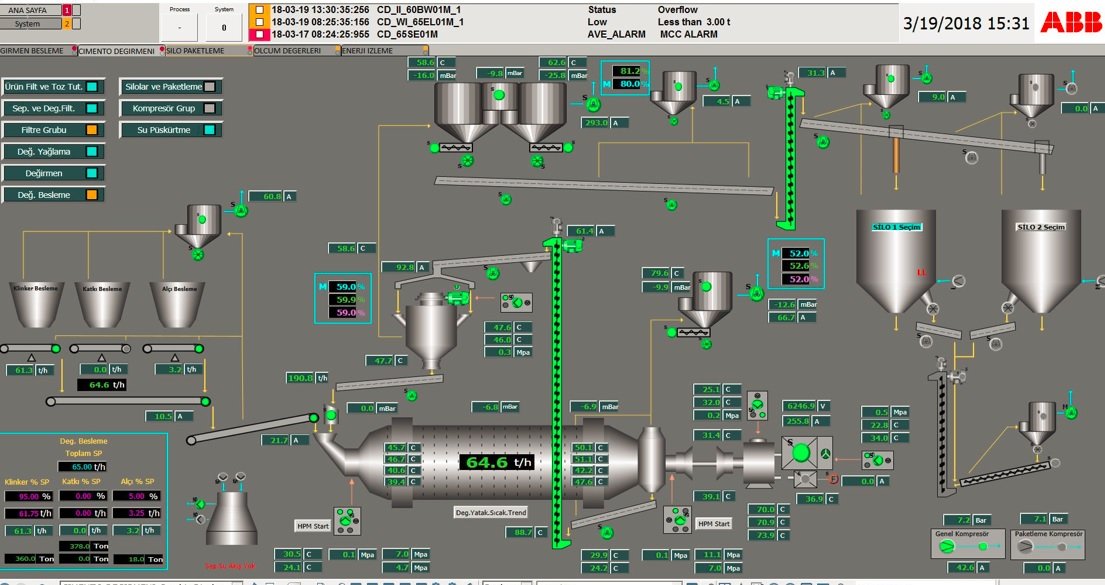Open the Kompresör Grup group panel
Image resolution: width=1105 pixels, height=585 pixels.
pyautogui.click(x=170, y=108)
